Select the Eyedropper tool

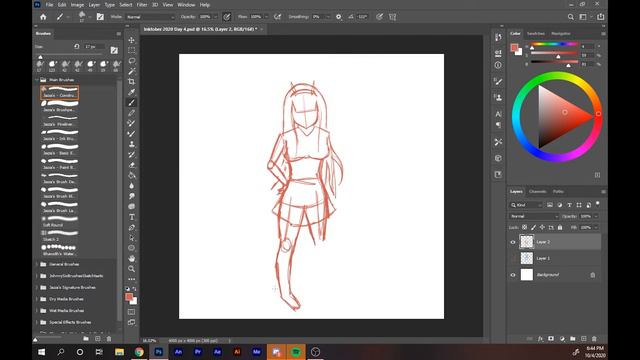coord(131,92)
